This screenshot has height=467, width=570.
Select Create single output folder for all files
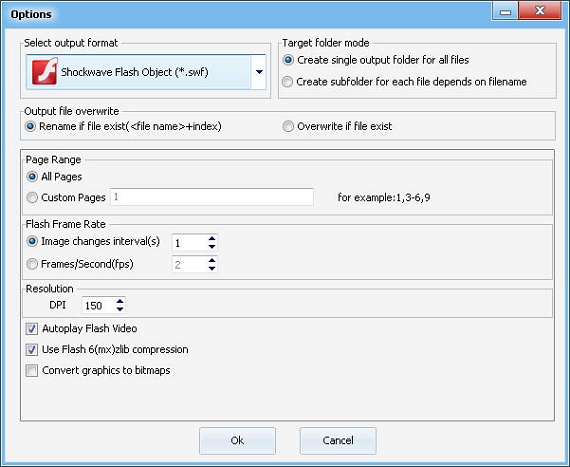(288, 60)
